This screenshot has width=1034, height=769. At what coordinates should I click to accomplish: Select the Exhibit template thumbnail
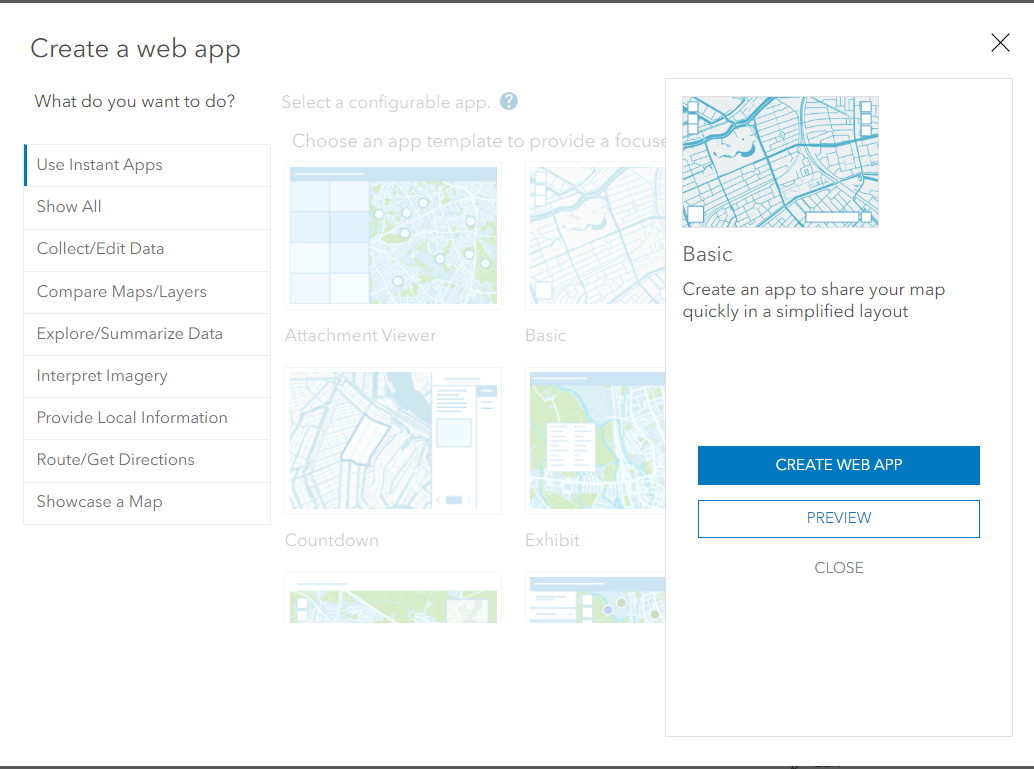point(596,440)
